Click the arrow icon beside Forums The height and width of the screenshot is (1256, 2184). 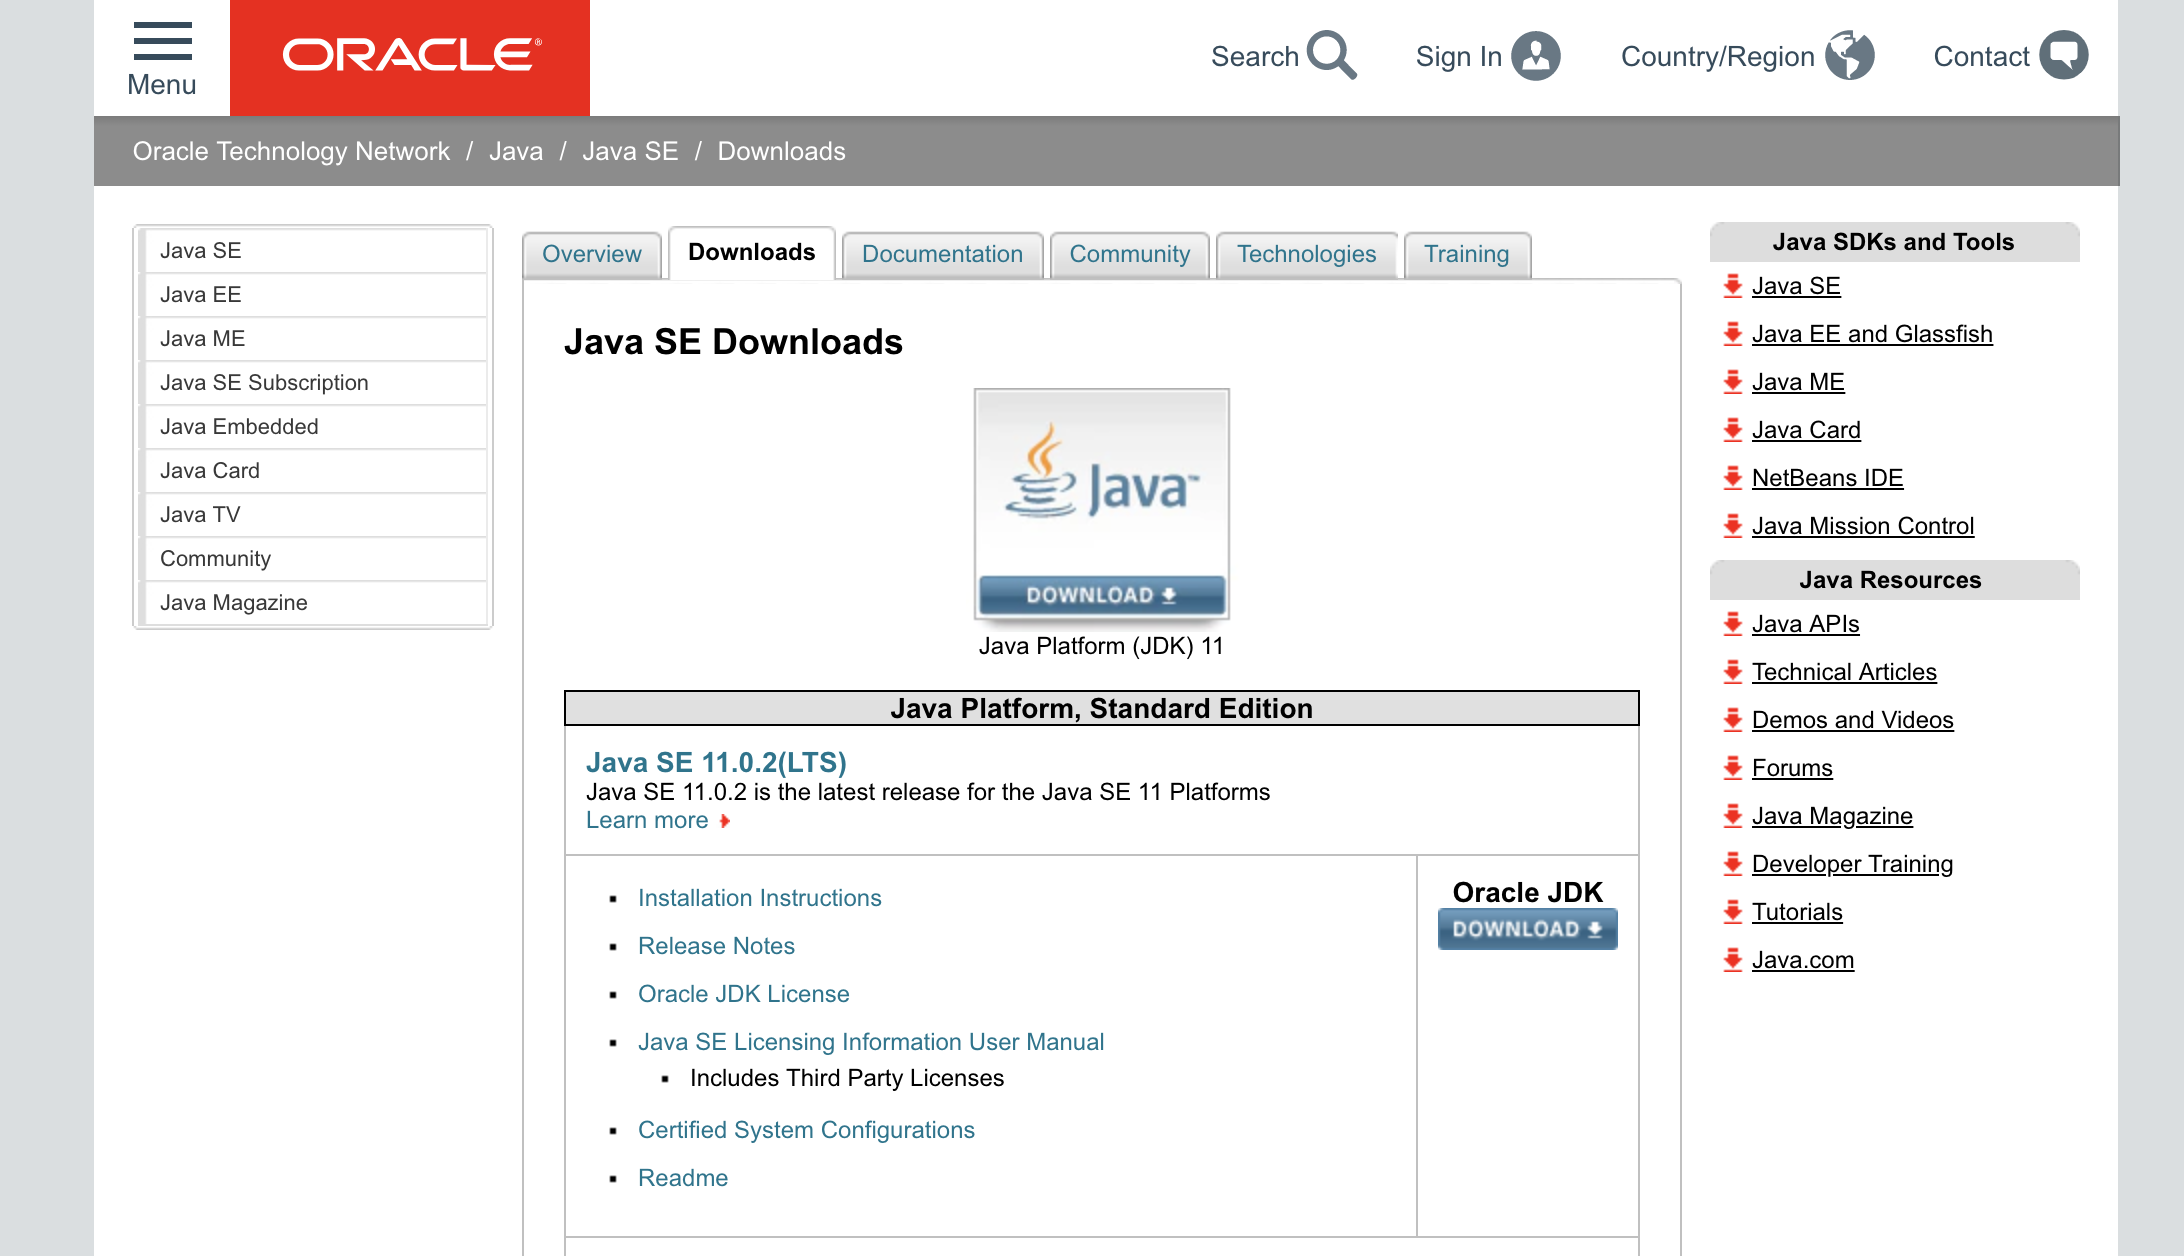pyautogui.click(x=1733, y=769)
